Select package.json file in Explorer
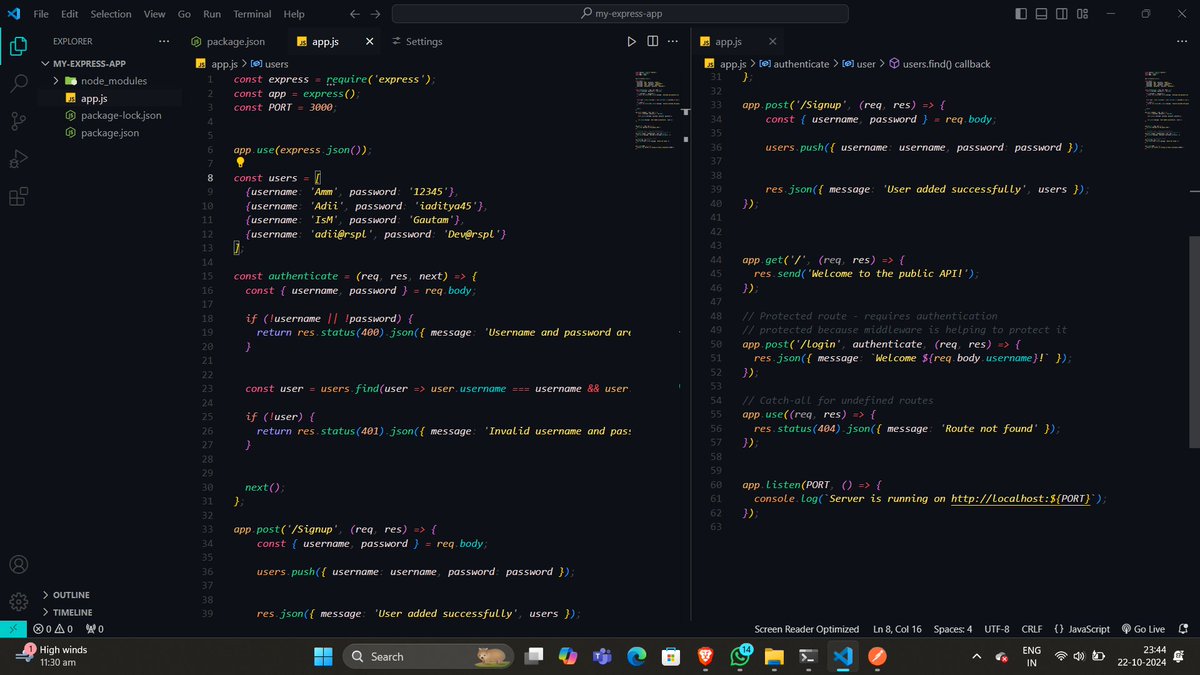 point(111,132)
